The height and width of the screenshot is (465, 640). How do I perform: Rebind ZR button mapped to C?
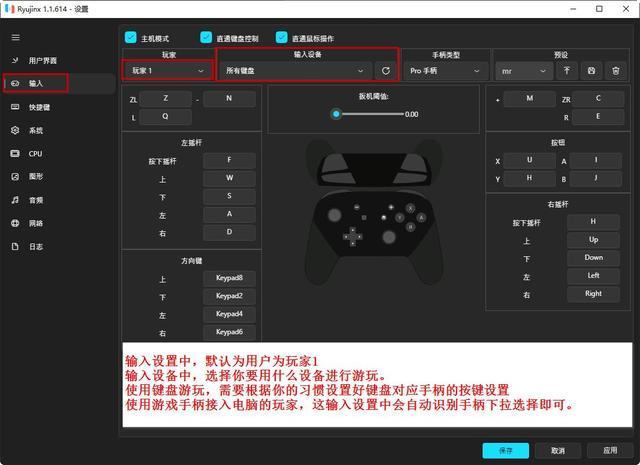598,98
